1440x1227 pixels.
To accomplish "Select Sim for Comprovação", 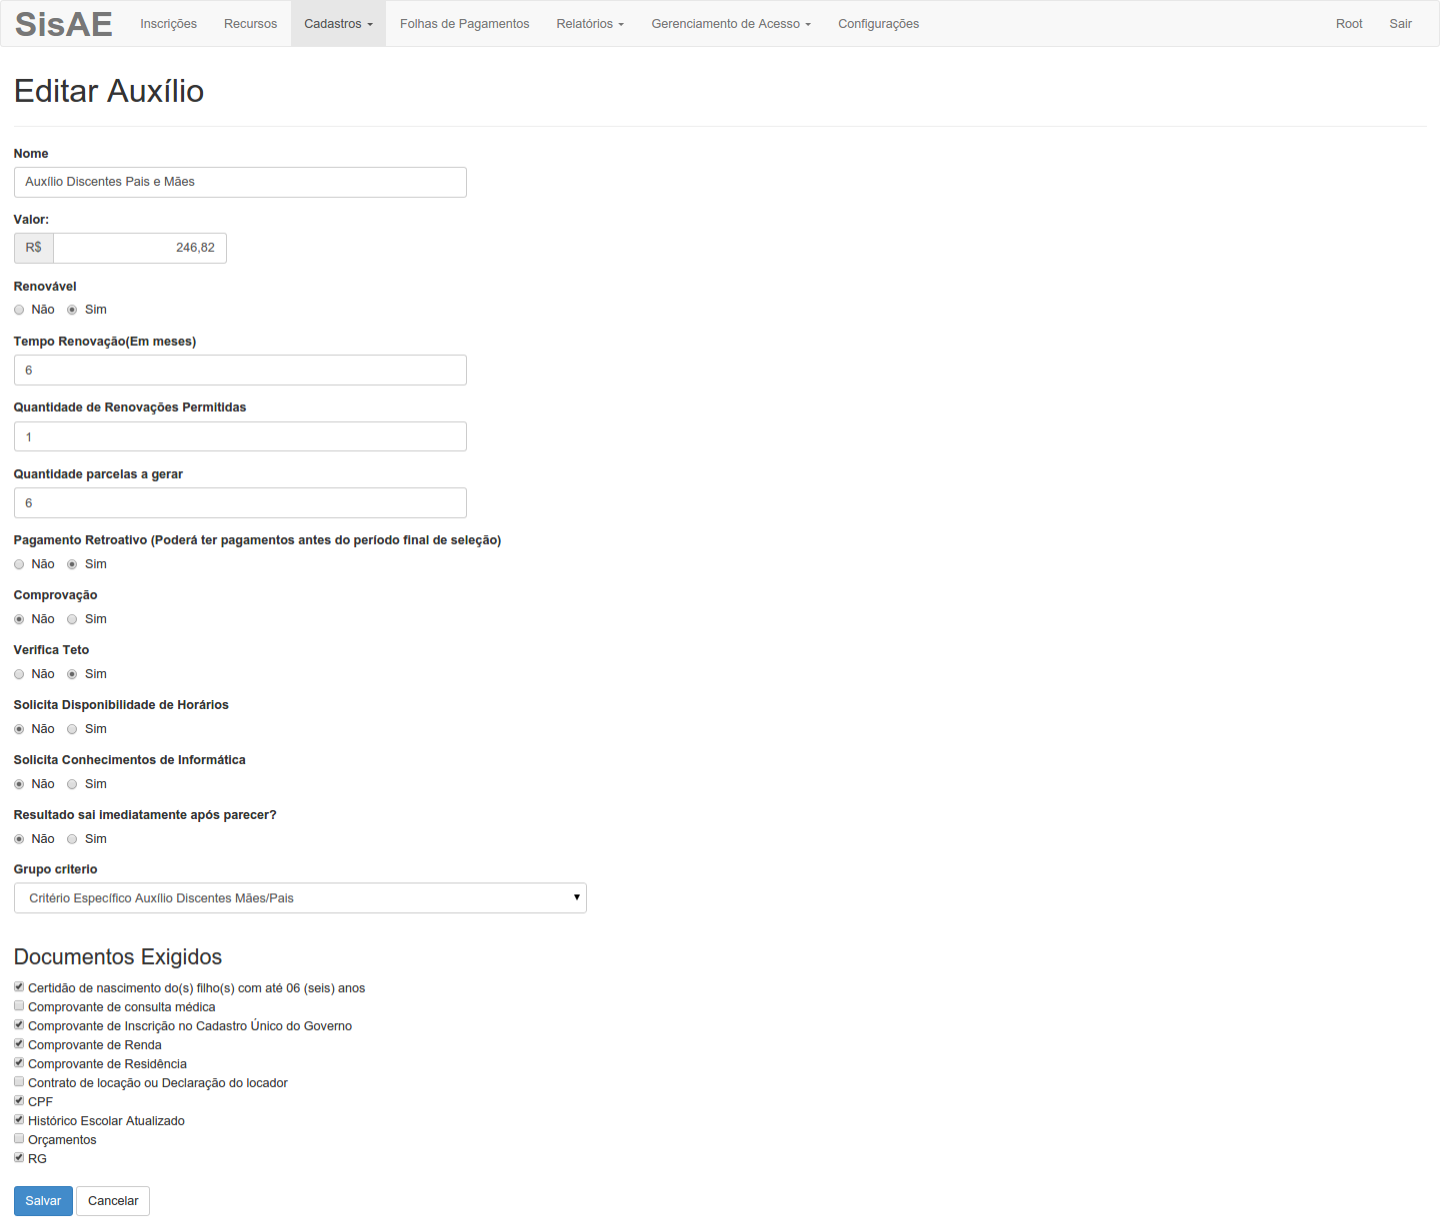I will coord(72,620).
